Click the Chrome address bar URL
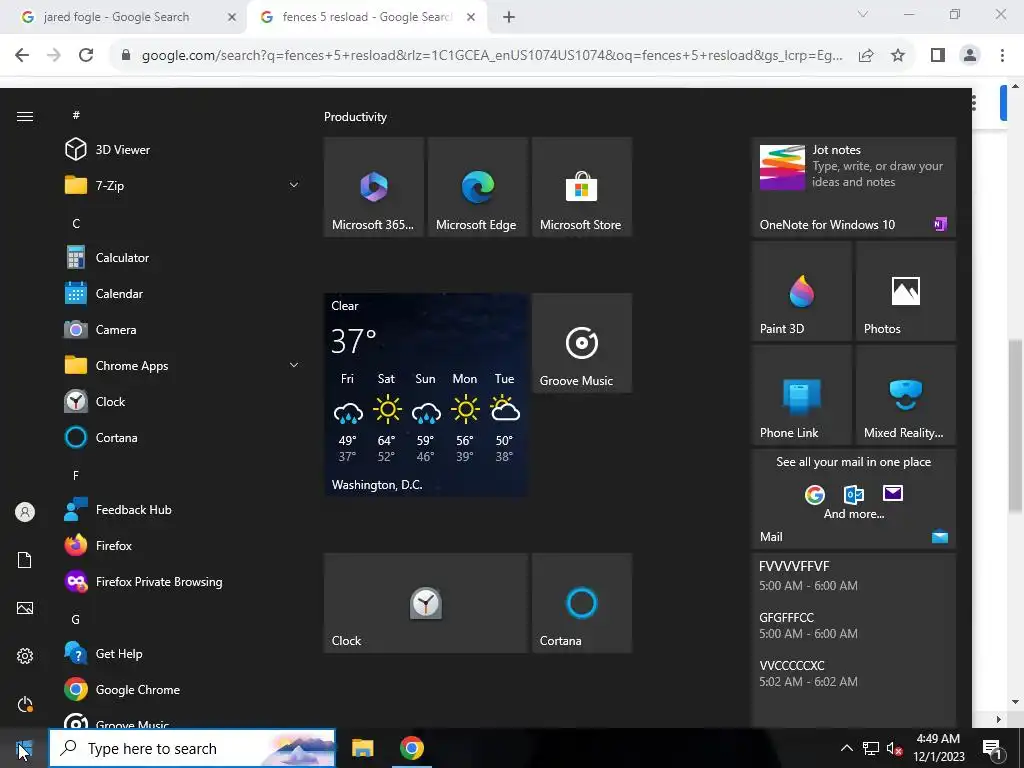Viewport: 1024px width, 768px height. pos(492,56)
